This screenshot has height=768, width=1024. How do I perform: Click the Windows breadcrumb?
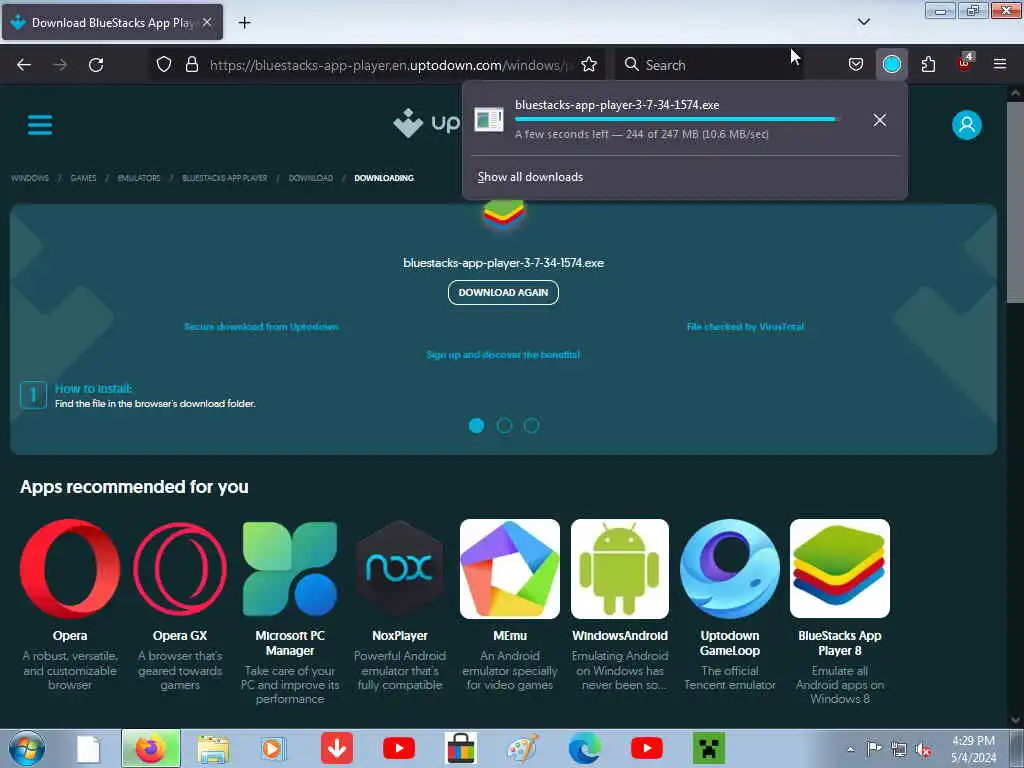tap(30, 178)
